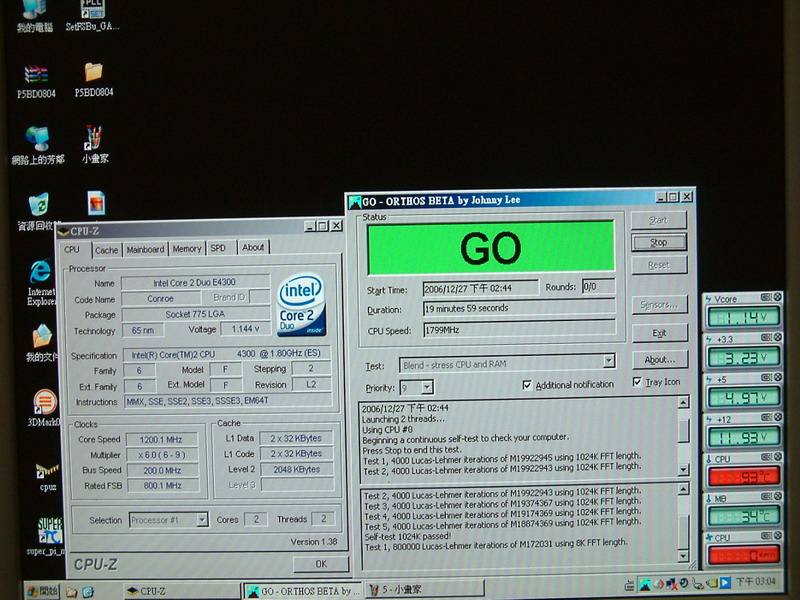Open the 我的文件 documents folder icon

(42, 343)
